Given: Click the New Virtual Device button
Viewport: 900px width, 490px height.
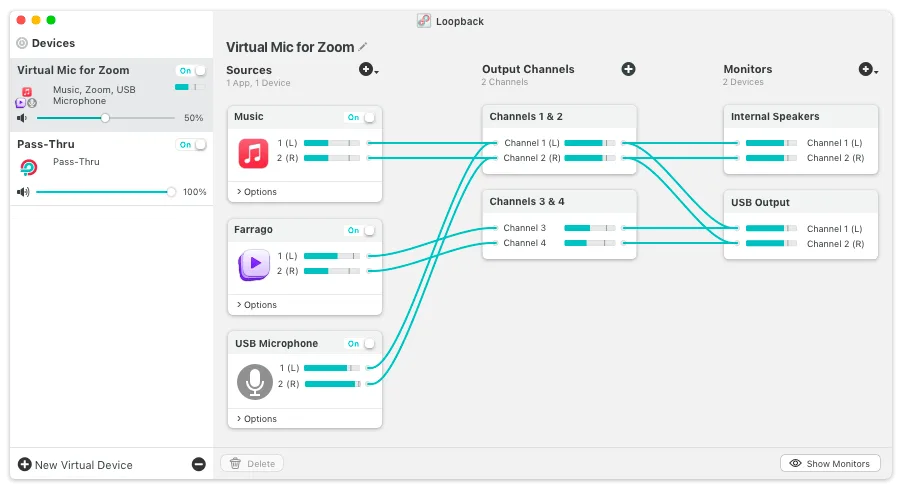Looking at the screenshot, I should 75,465.
